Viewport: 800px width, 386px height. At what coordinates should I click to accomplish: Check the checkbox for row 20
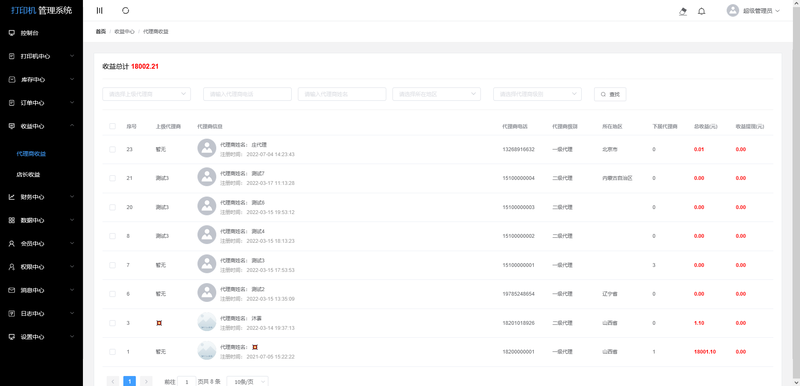112,207
